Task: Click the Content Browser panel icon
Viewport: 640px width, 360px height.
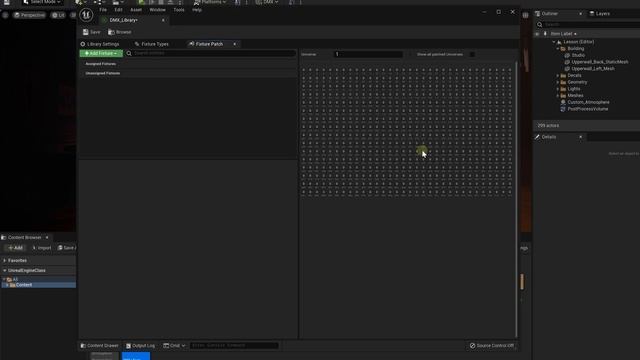Action: point(4,237)
